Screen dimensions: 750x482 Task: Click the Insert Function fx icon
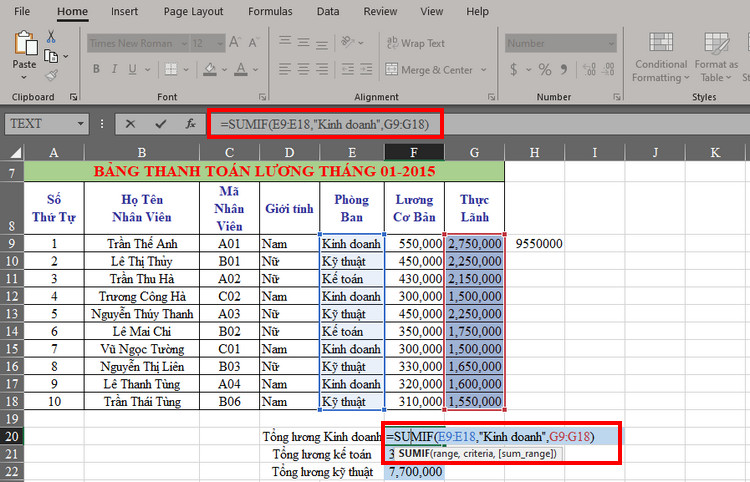click(190, 124)
